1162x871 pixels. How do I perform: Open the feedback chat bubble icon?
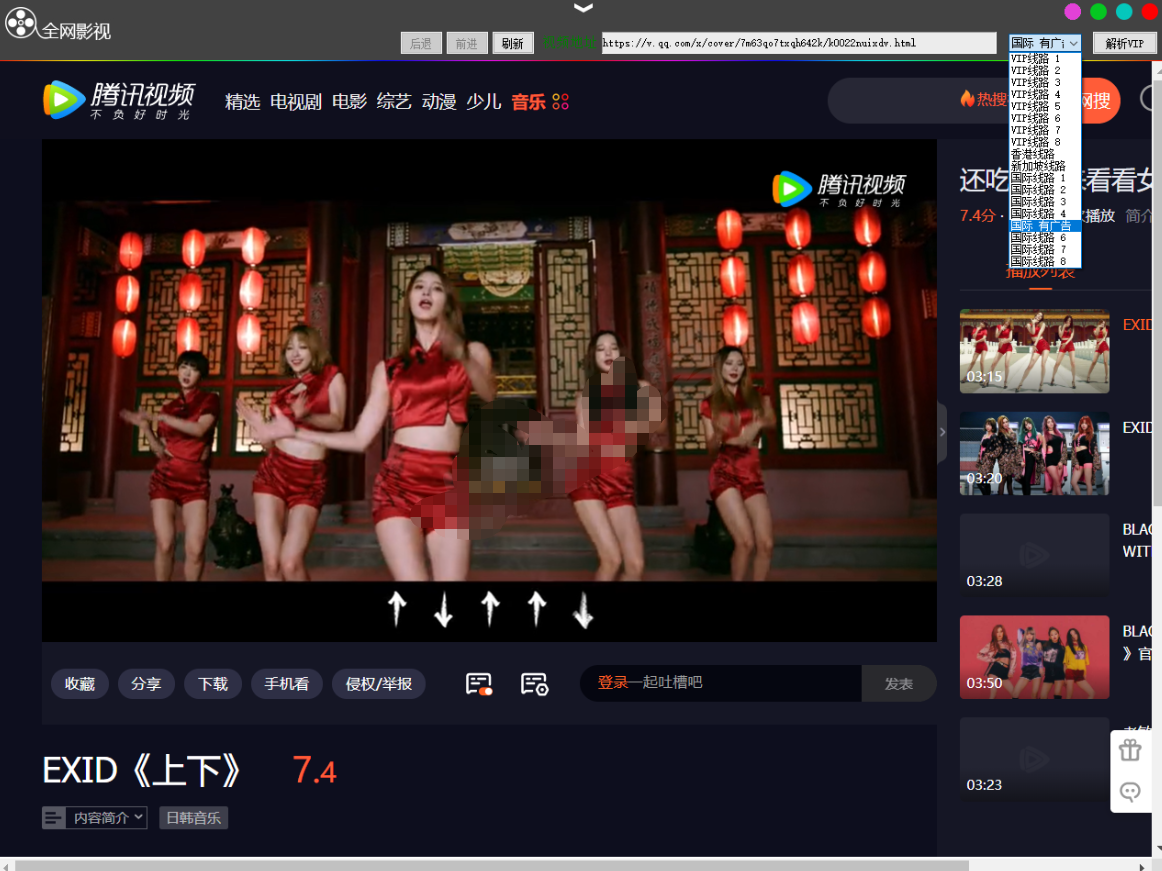[1130, 792]
